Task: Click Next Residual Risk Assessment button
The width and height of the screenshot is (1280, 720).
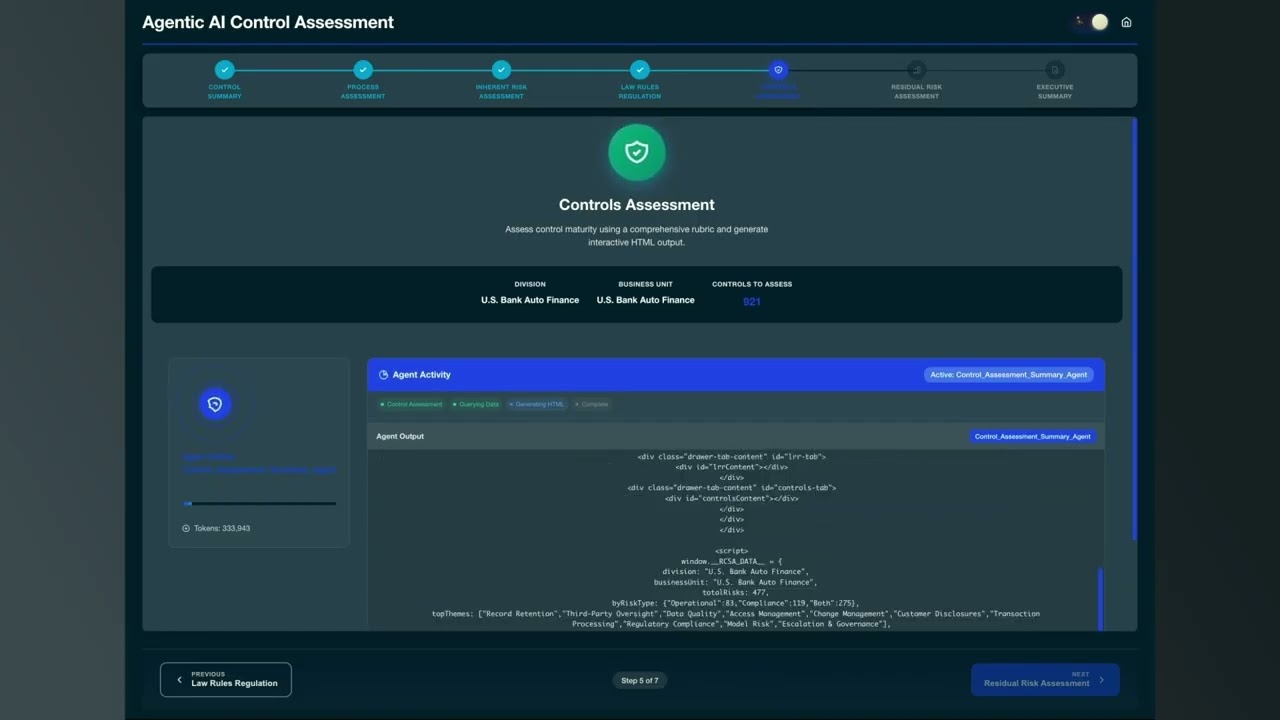Action: pos(1045,680)
